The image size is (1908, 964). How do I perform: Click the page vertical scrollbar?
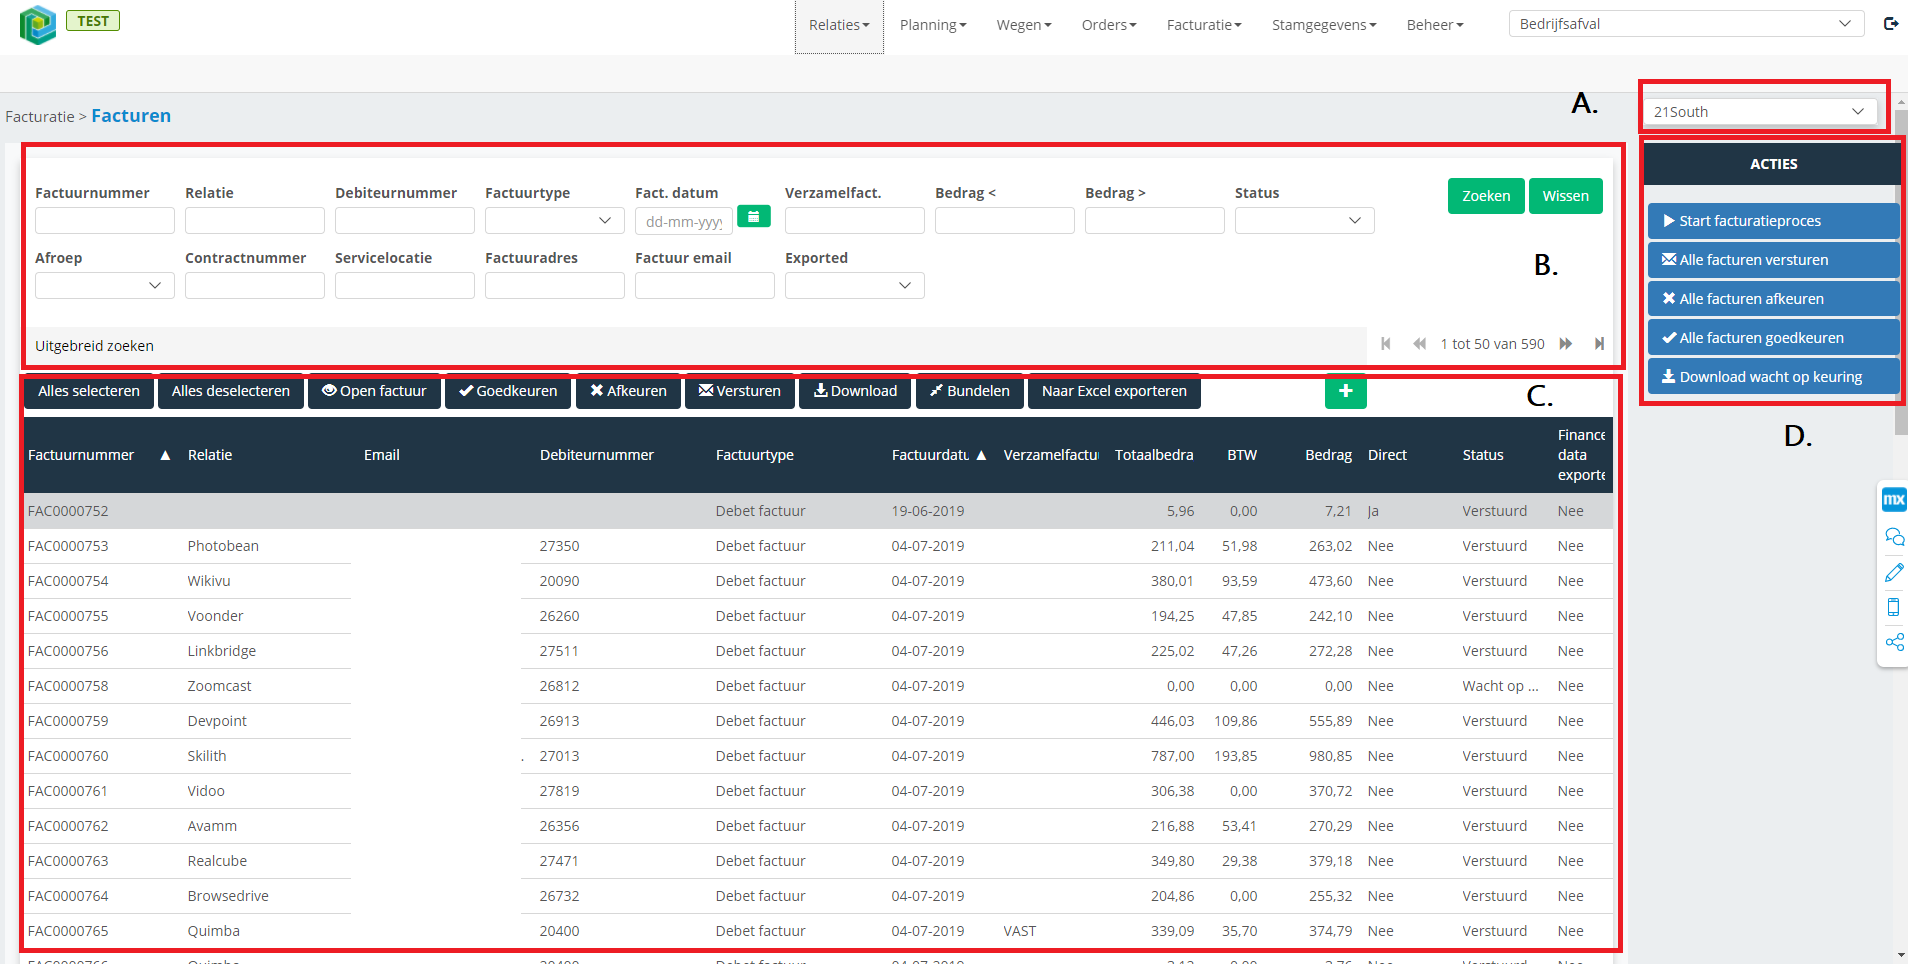[1900, 270]
